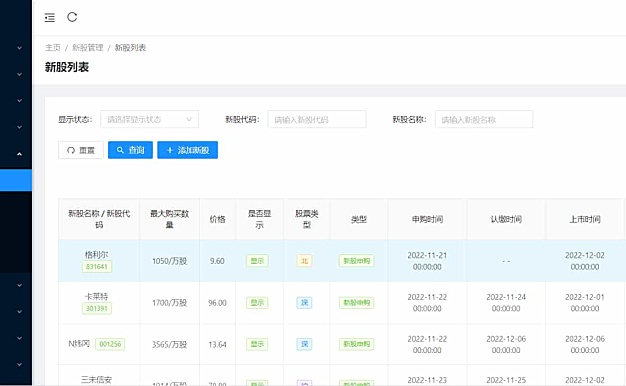Click the 股票类型 column header
Image resolution: width=626 pixels, height=386 pixels.
pyautogui.click(x=307, y=219)
